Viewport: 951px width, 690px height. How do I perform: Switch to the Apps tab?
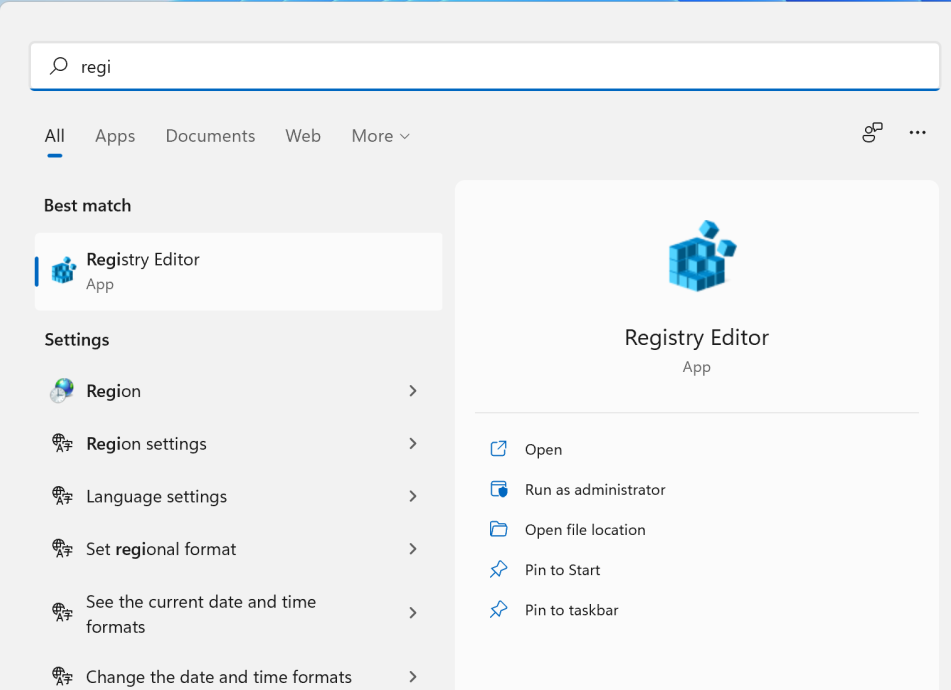[x=115, y=136]
